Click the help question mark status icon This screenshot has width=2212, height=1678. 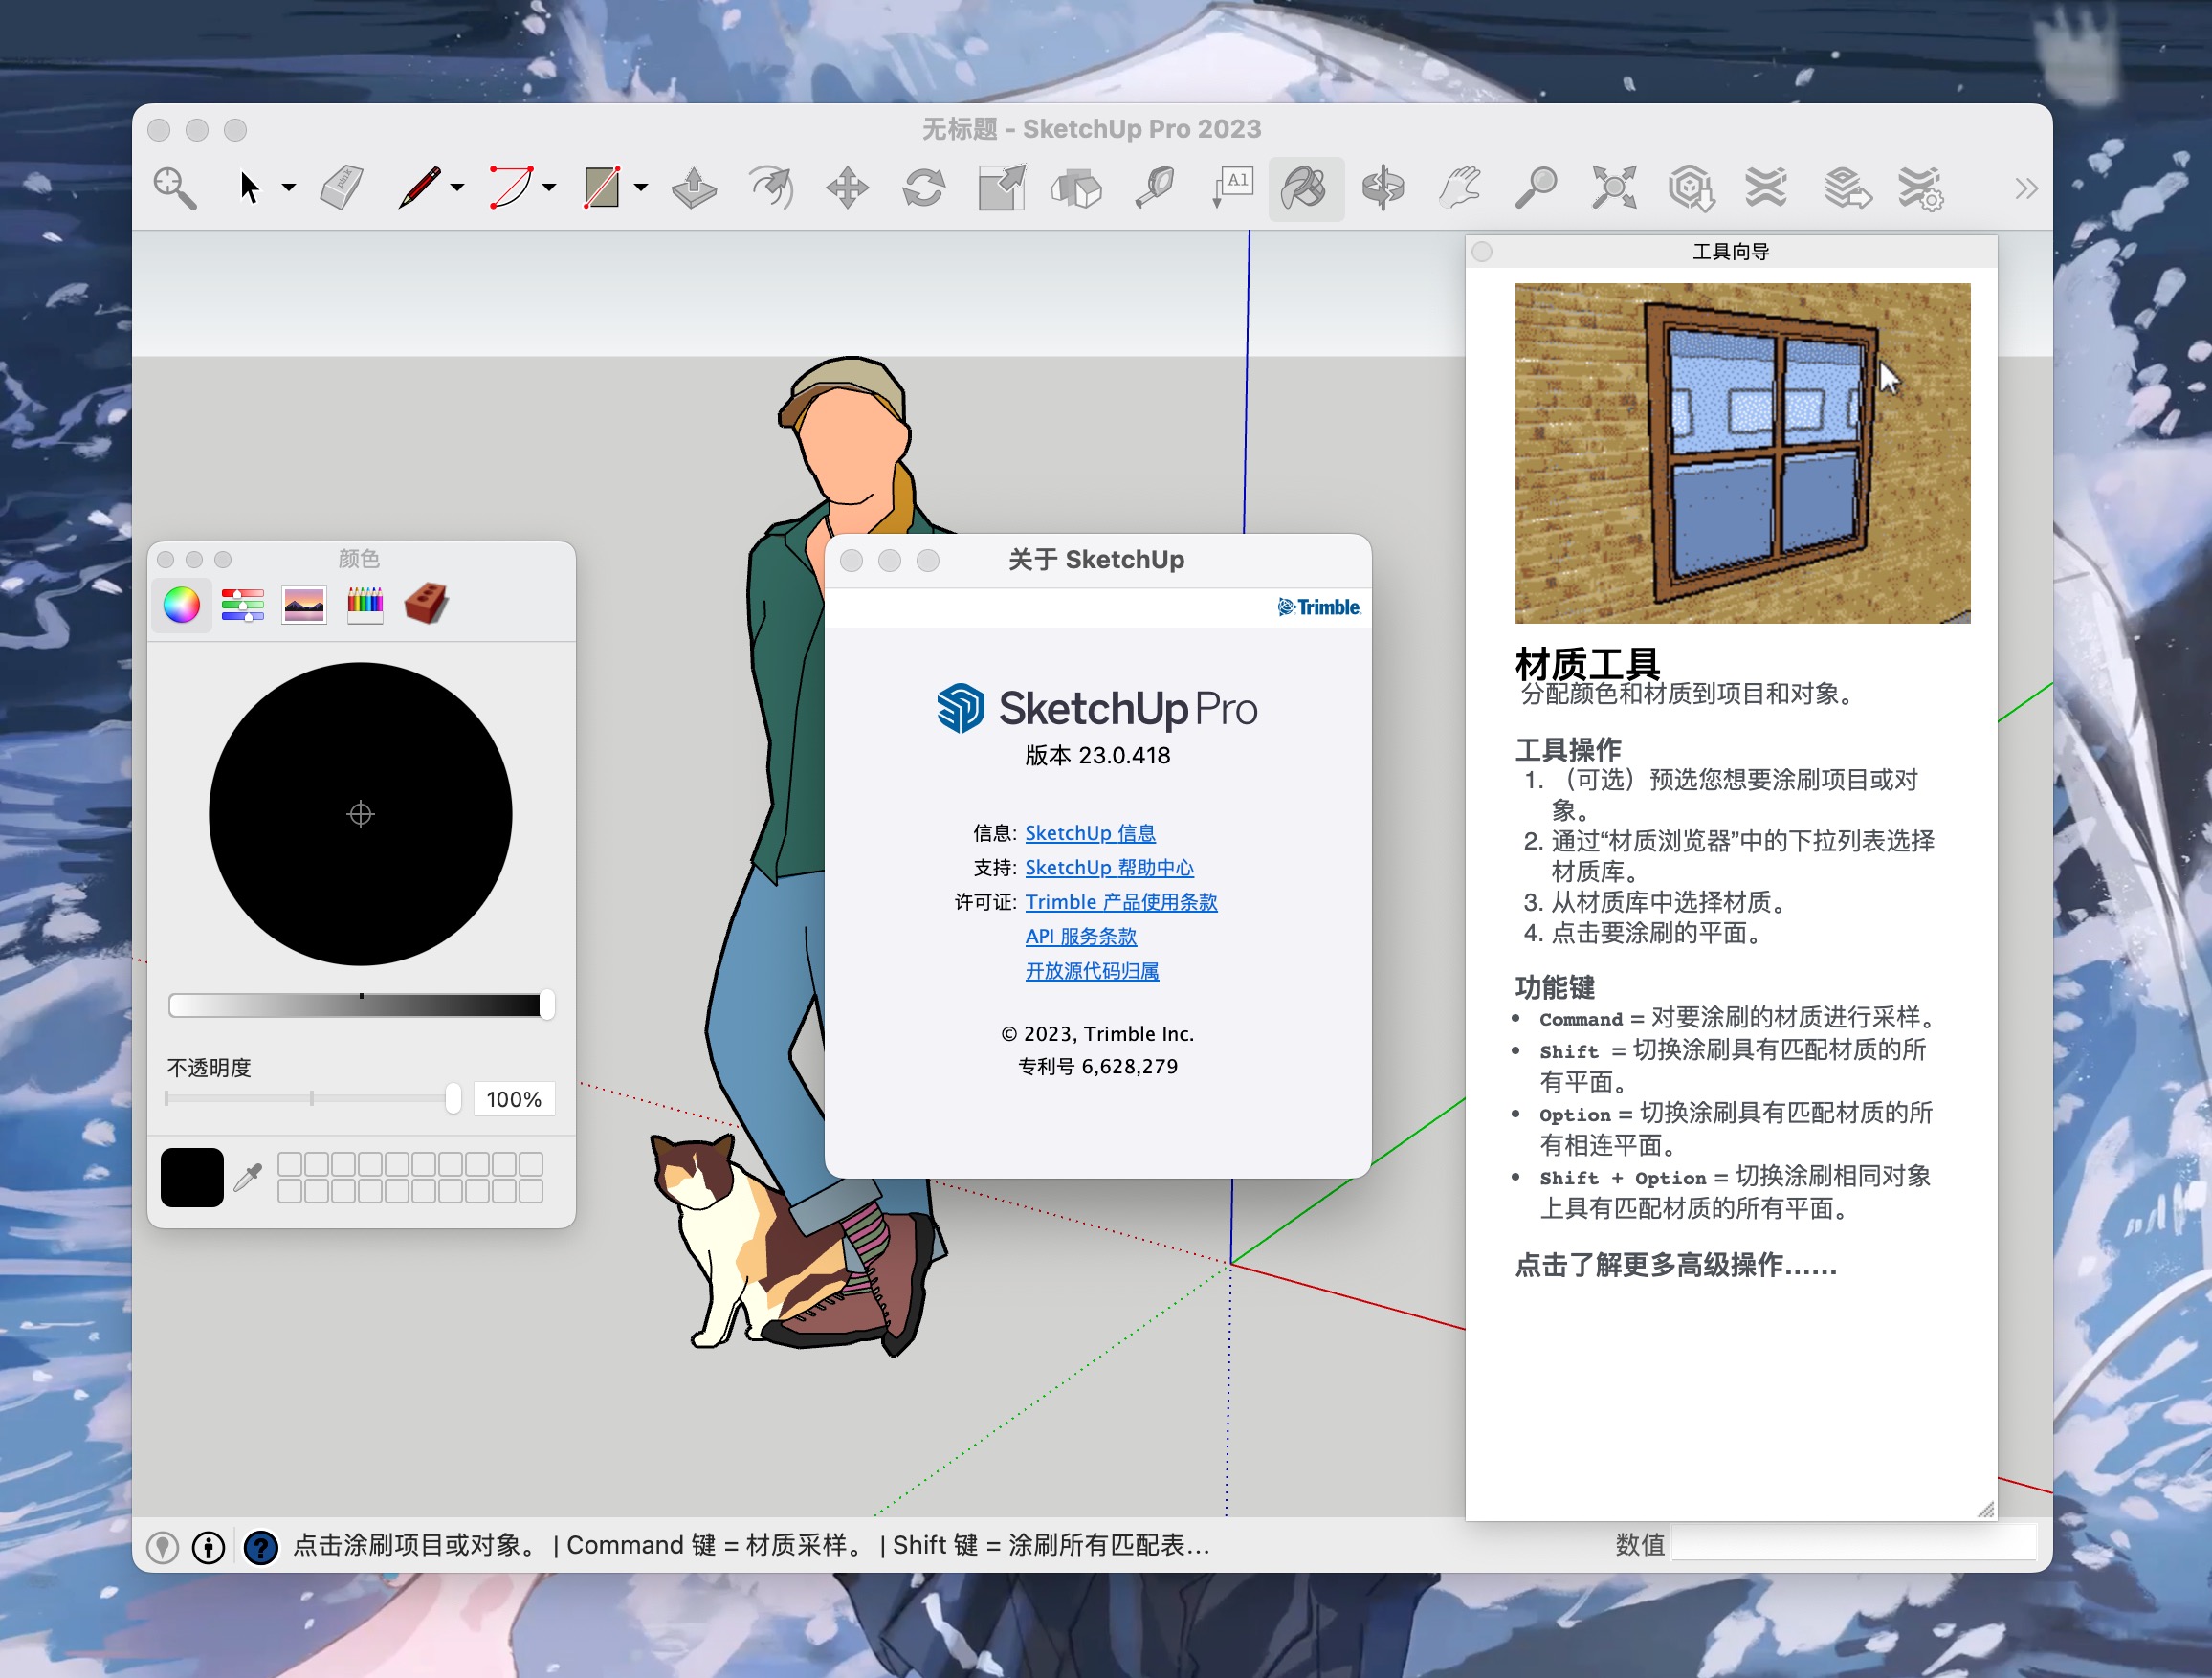(260, 1547)
